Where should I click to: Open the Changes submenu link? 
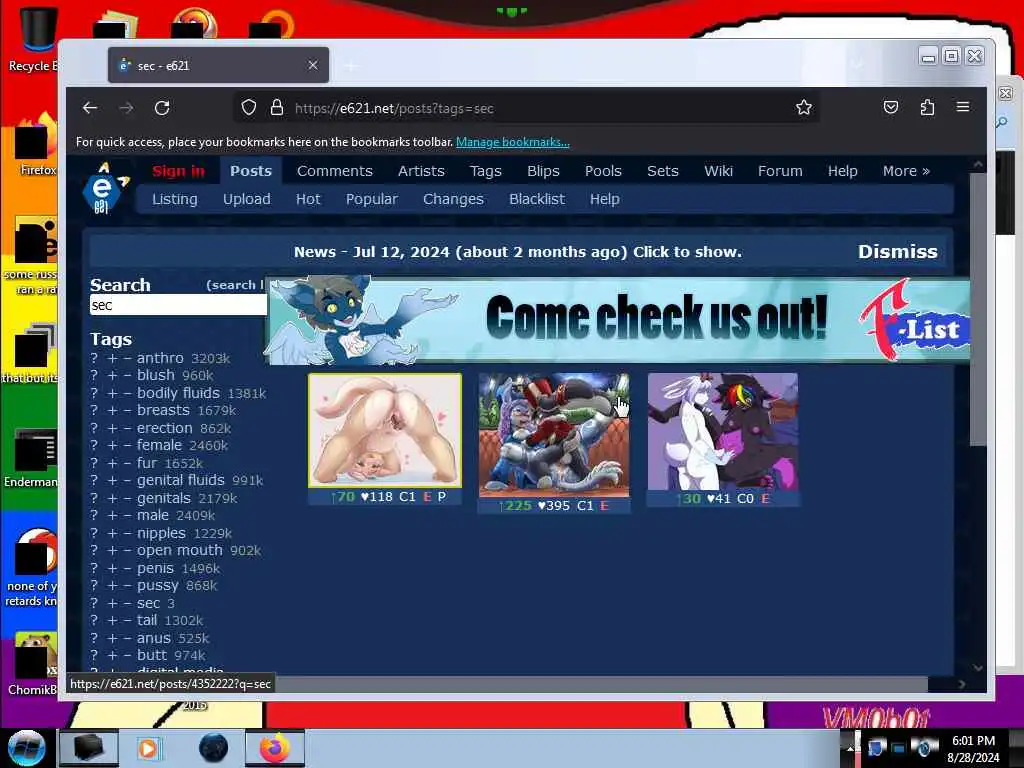point(453,199)
